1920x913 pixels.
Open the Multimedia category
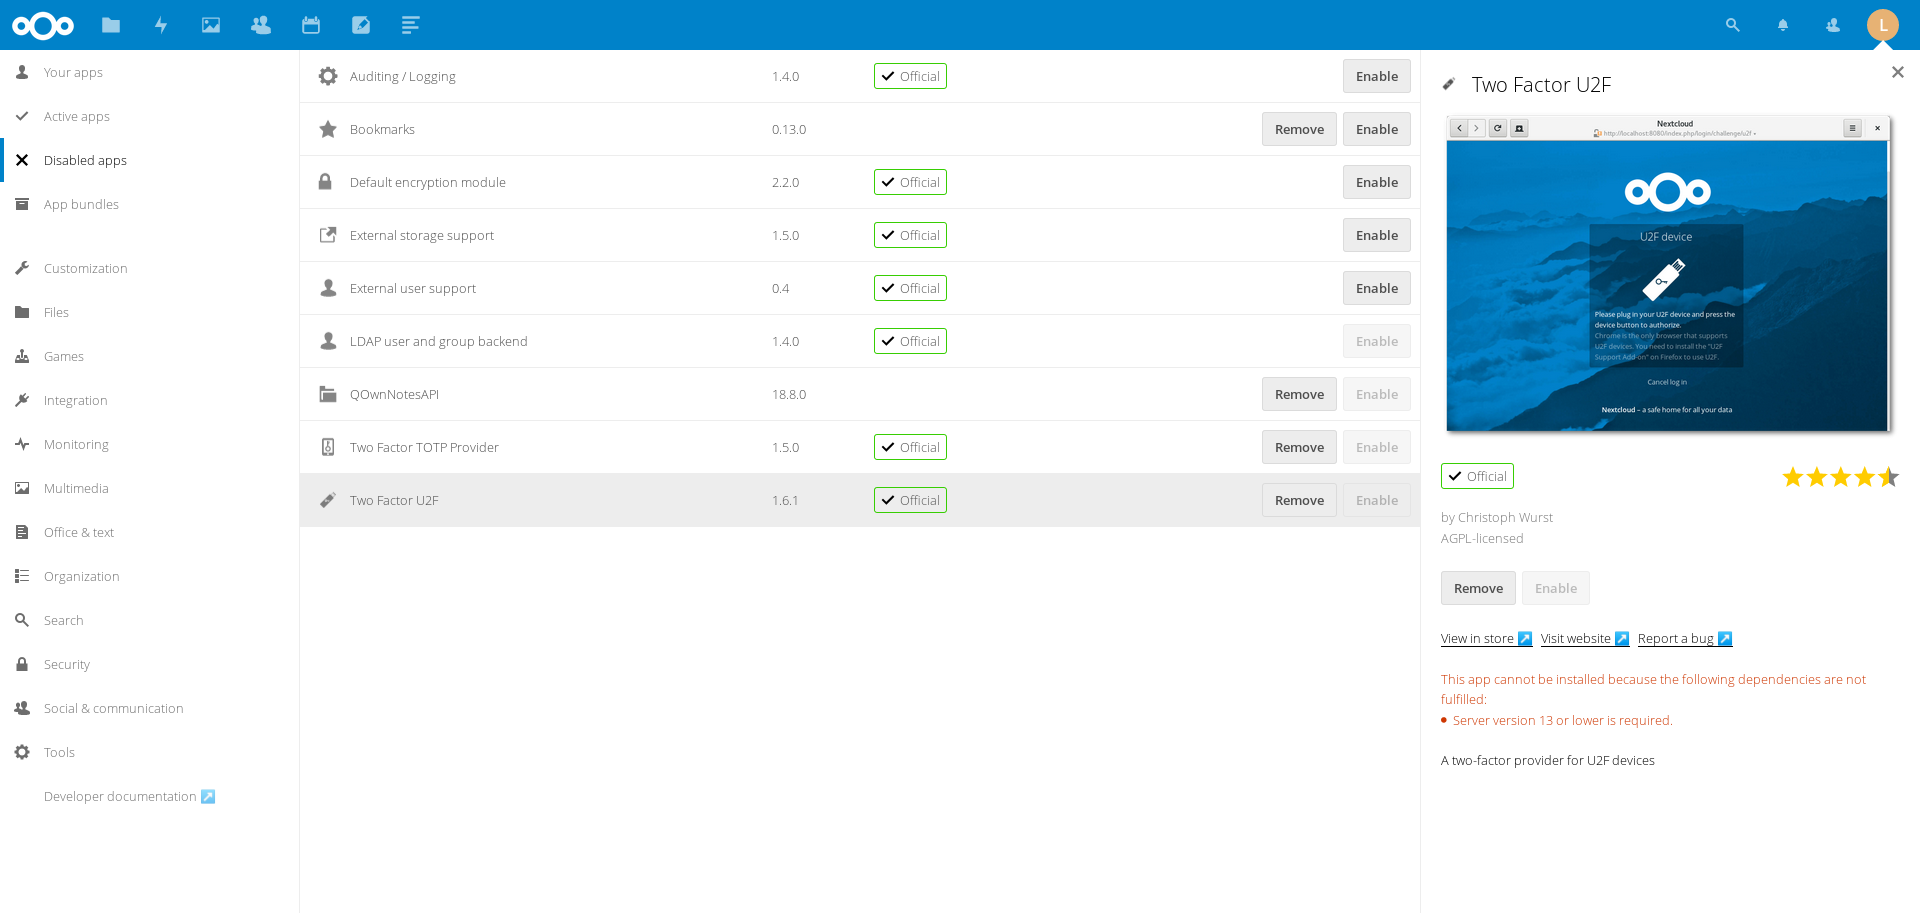coord(77,488)
